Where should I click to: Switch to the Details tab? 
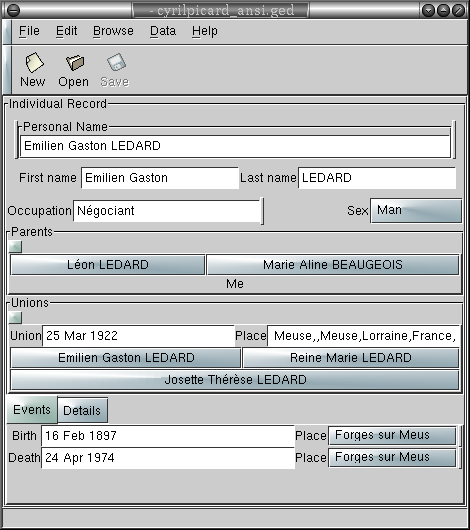click(x=83, y=410)
